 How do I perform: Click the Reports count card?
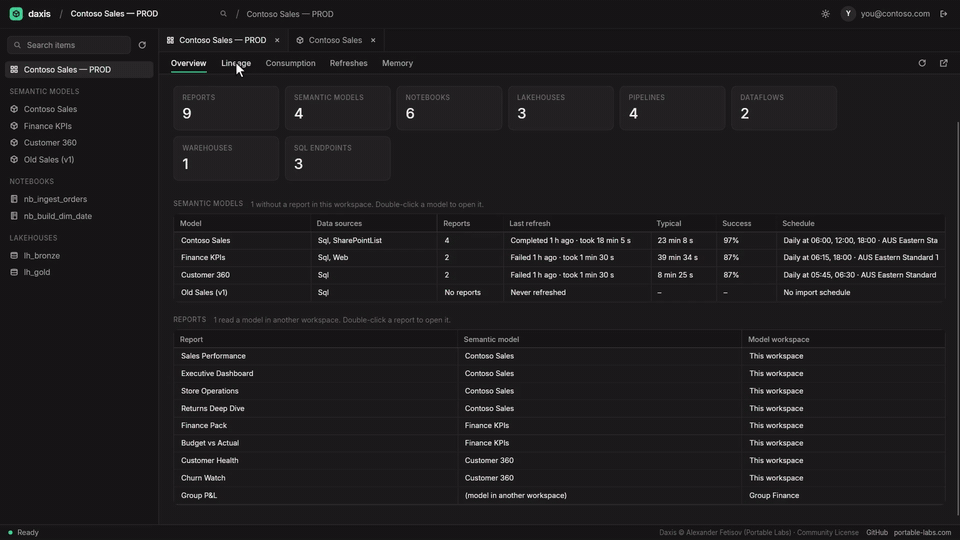tap(226, 108)
